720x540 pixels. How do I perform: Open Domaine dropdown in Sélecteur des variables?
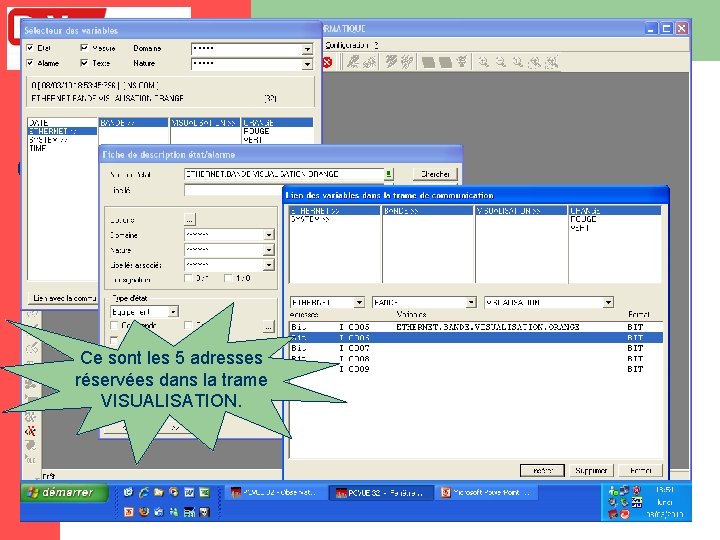307,49
